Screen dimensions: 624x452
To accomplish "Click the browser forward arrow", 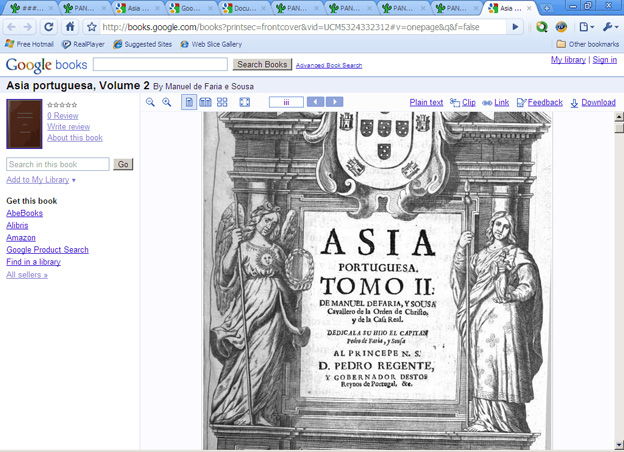I will [27, 27].
